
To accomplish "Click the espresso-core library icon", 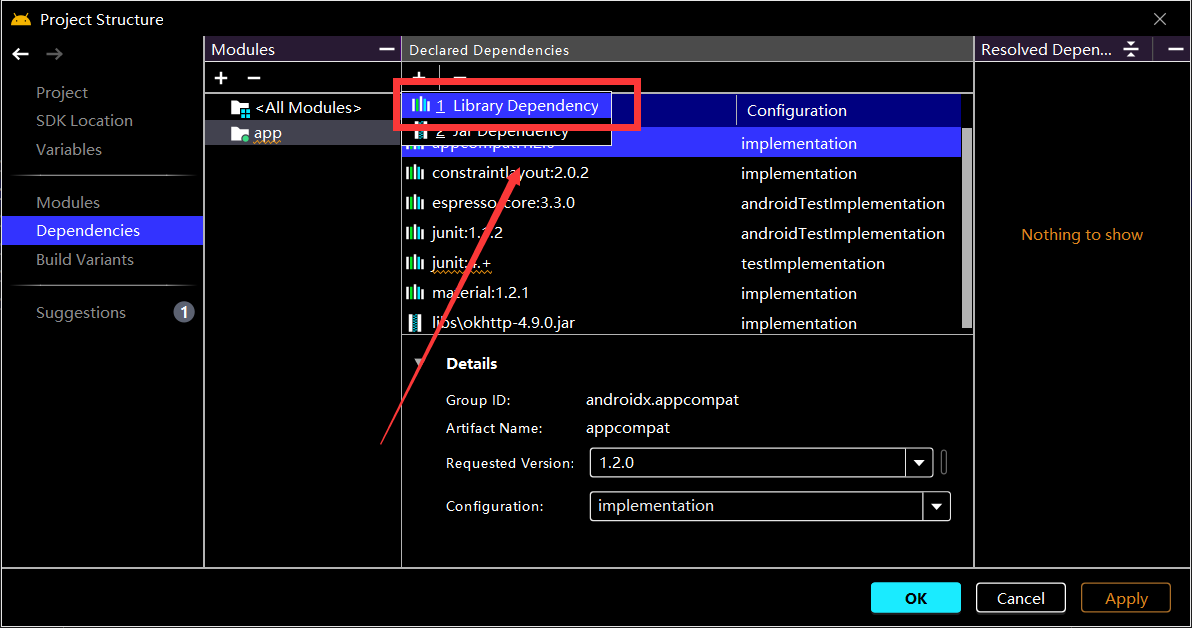I will (415, 203).
